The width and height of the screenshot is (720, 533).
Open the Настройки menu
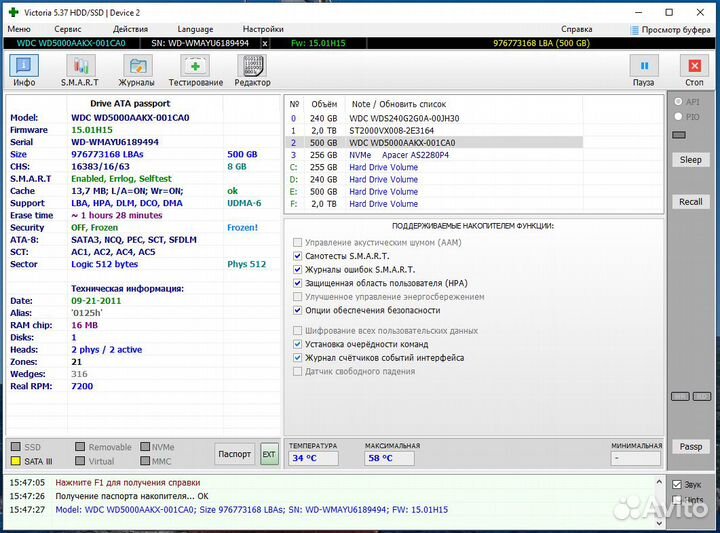263,29
